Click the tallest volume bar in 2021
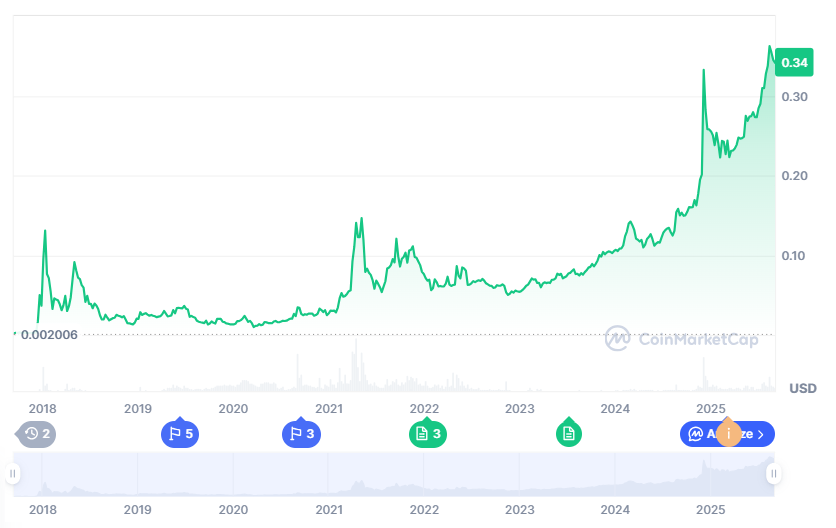This screenshot has width=836, height=528. click(x=356, y=365)
